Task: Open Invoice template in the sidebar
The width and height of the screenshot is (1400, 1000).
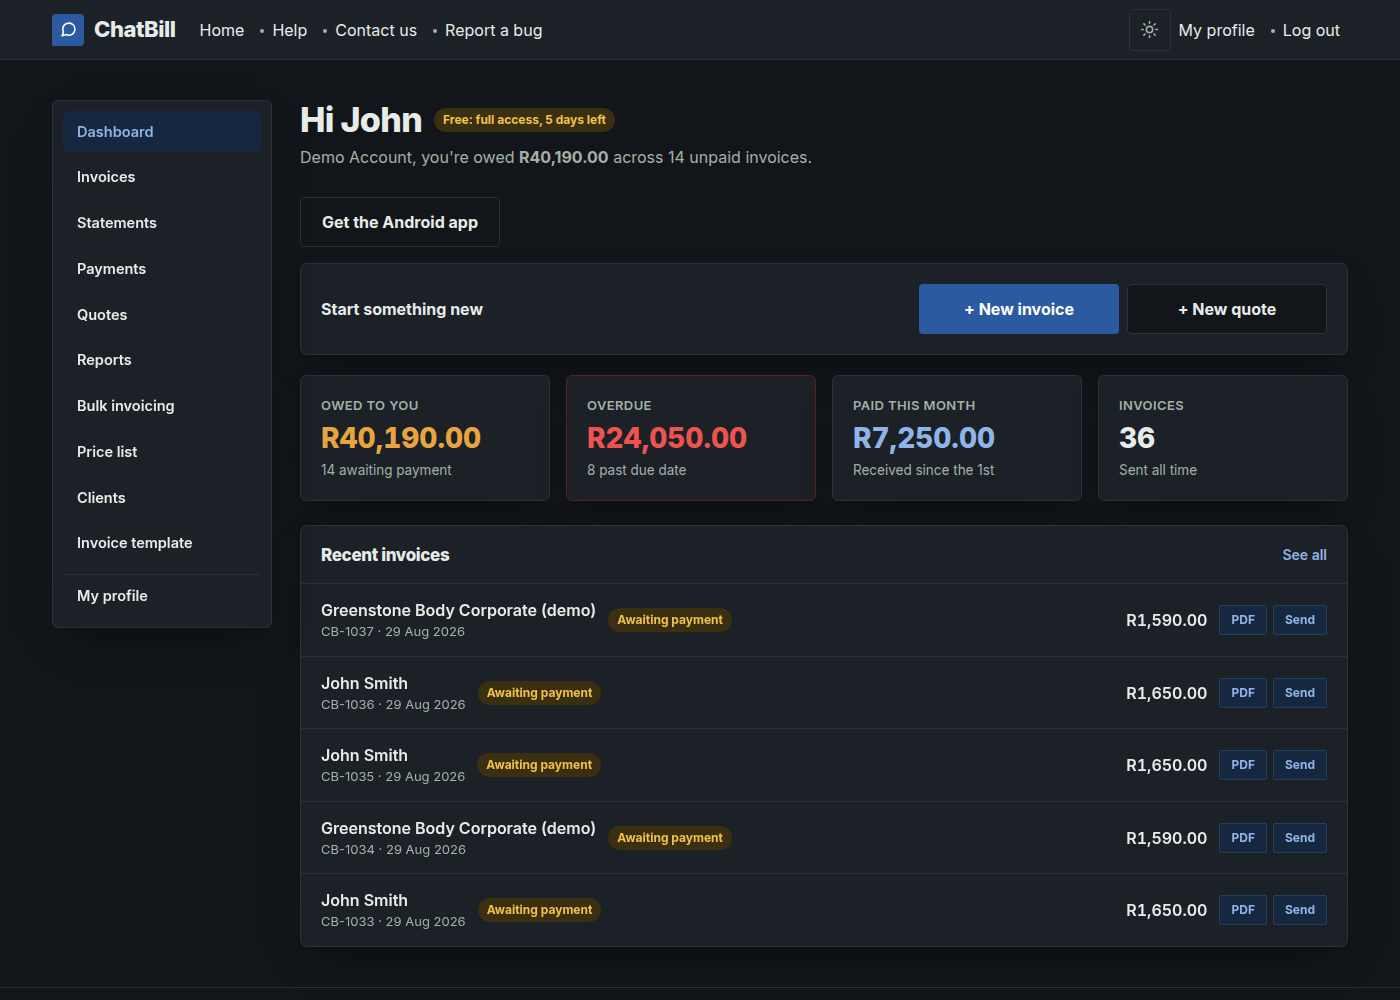Action: tap(162, 543)
